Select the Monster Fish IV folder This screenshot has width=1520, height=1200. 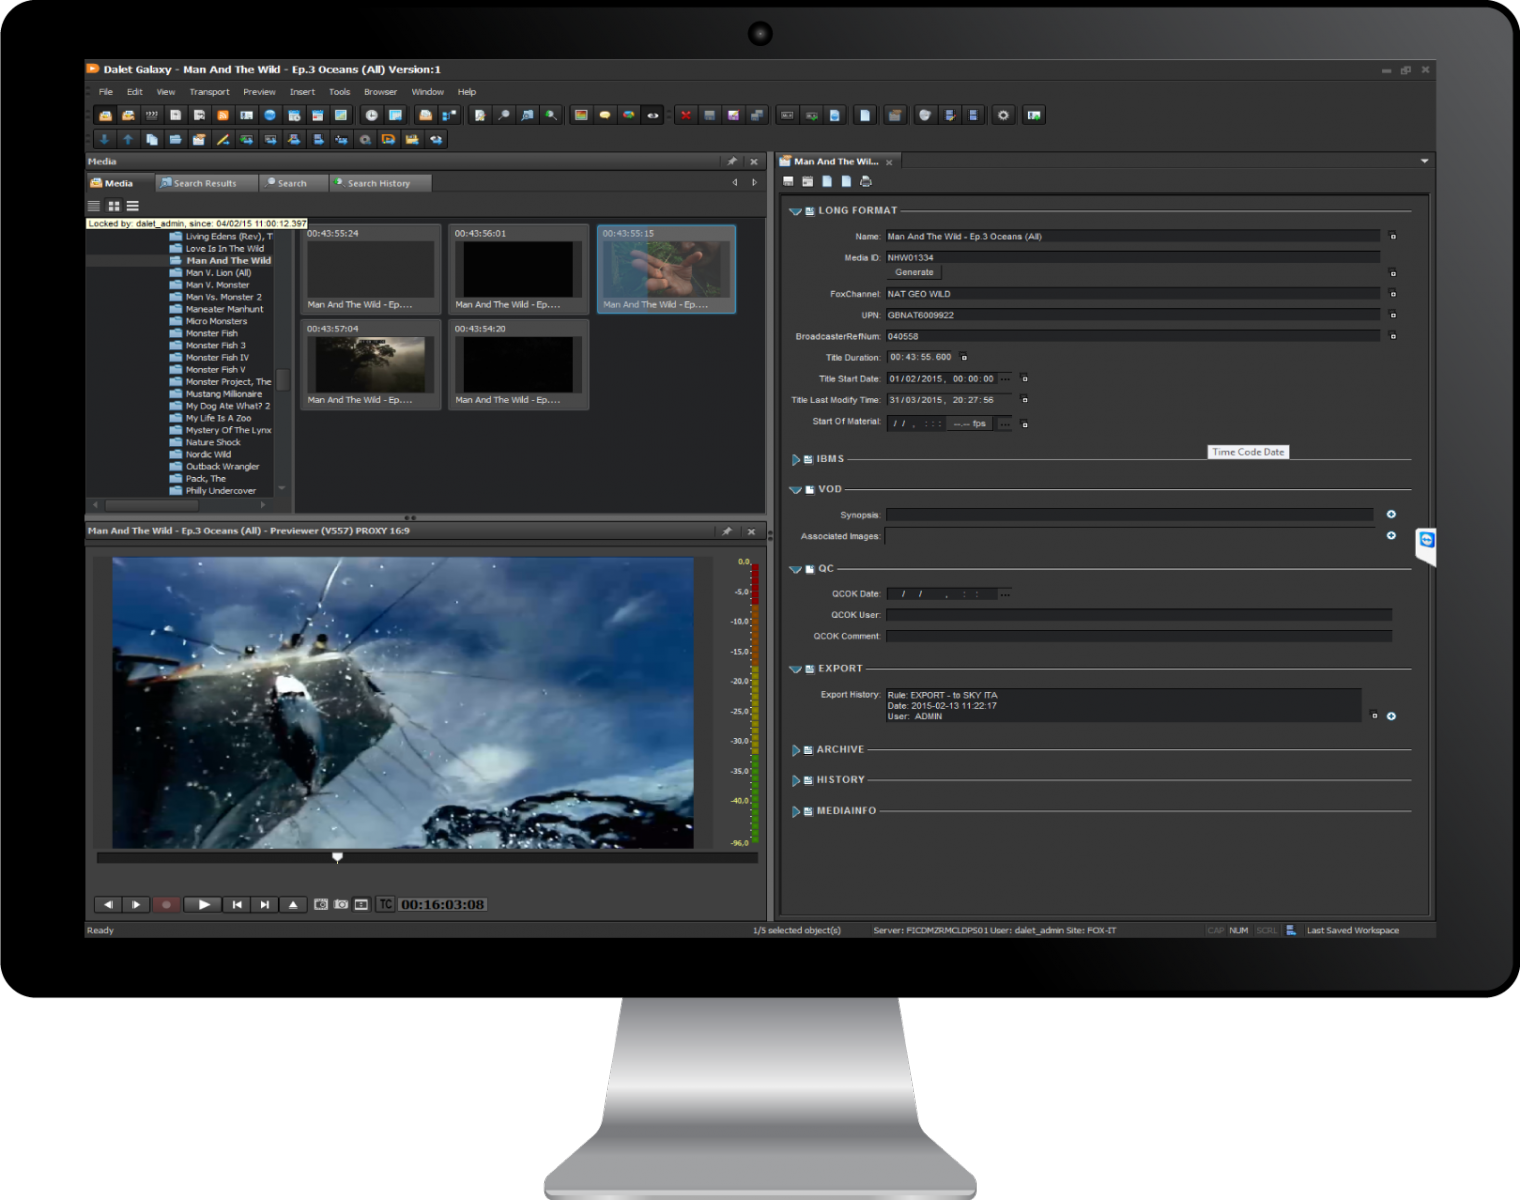217,358
